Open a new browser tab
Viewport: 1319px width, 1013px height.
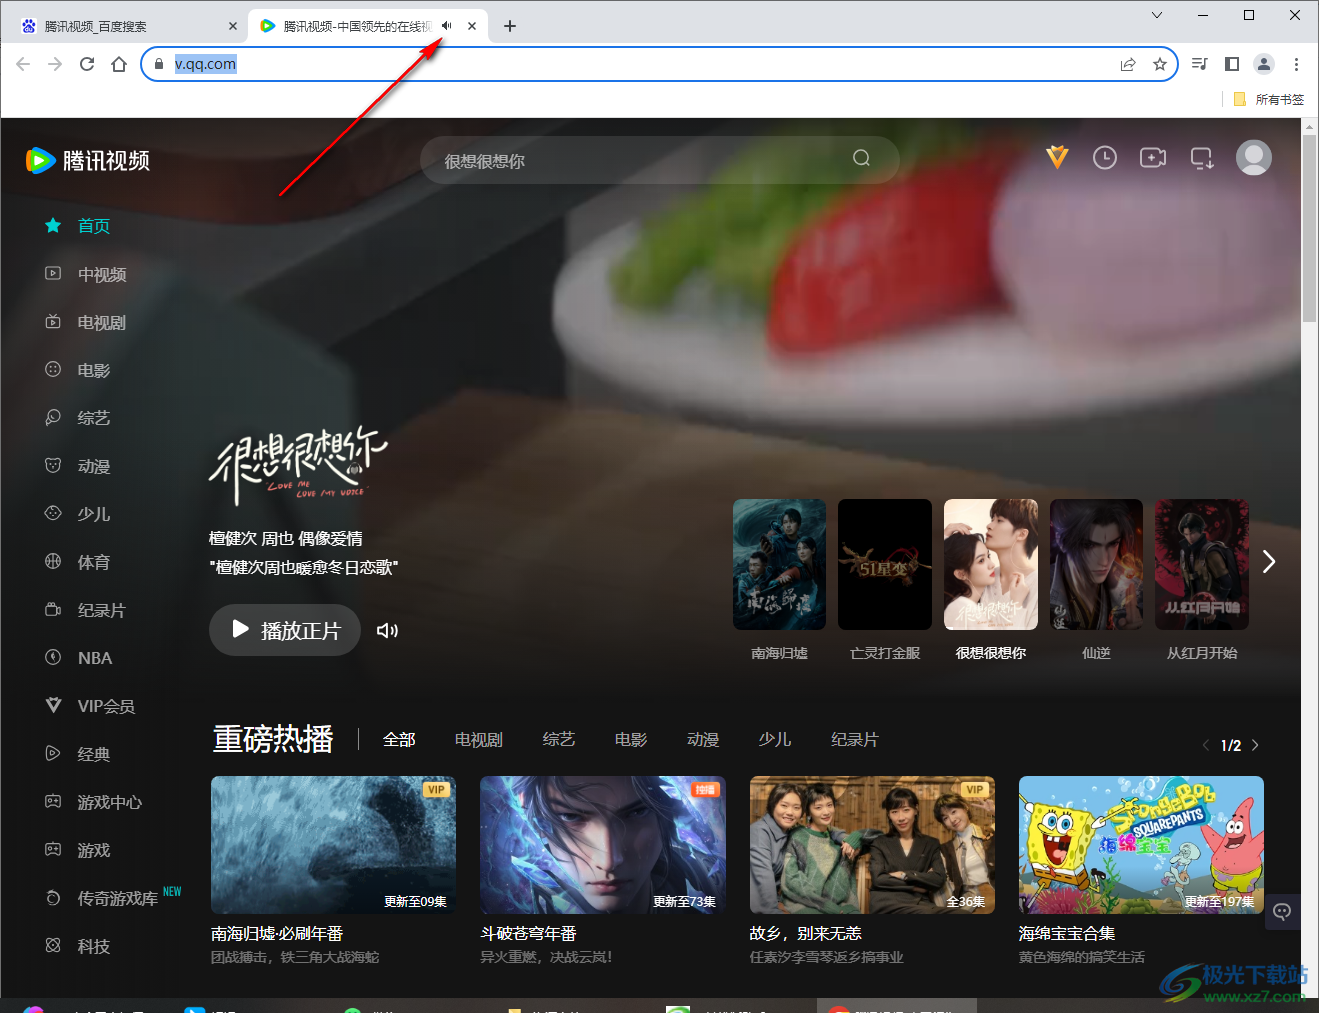(x=510, y=26)
